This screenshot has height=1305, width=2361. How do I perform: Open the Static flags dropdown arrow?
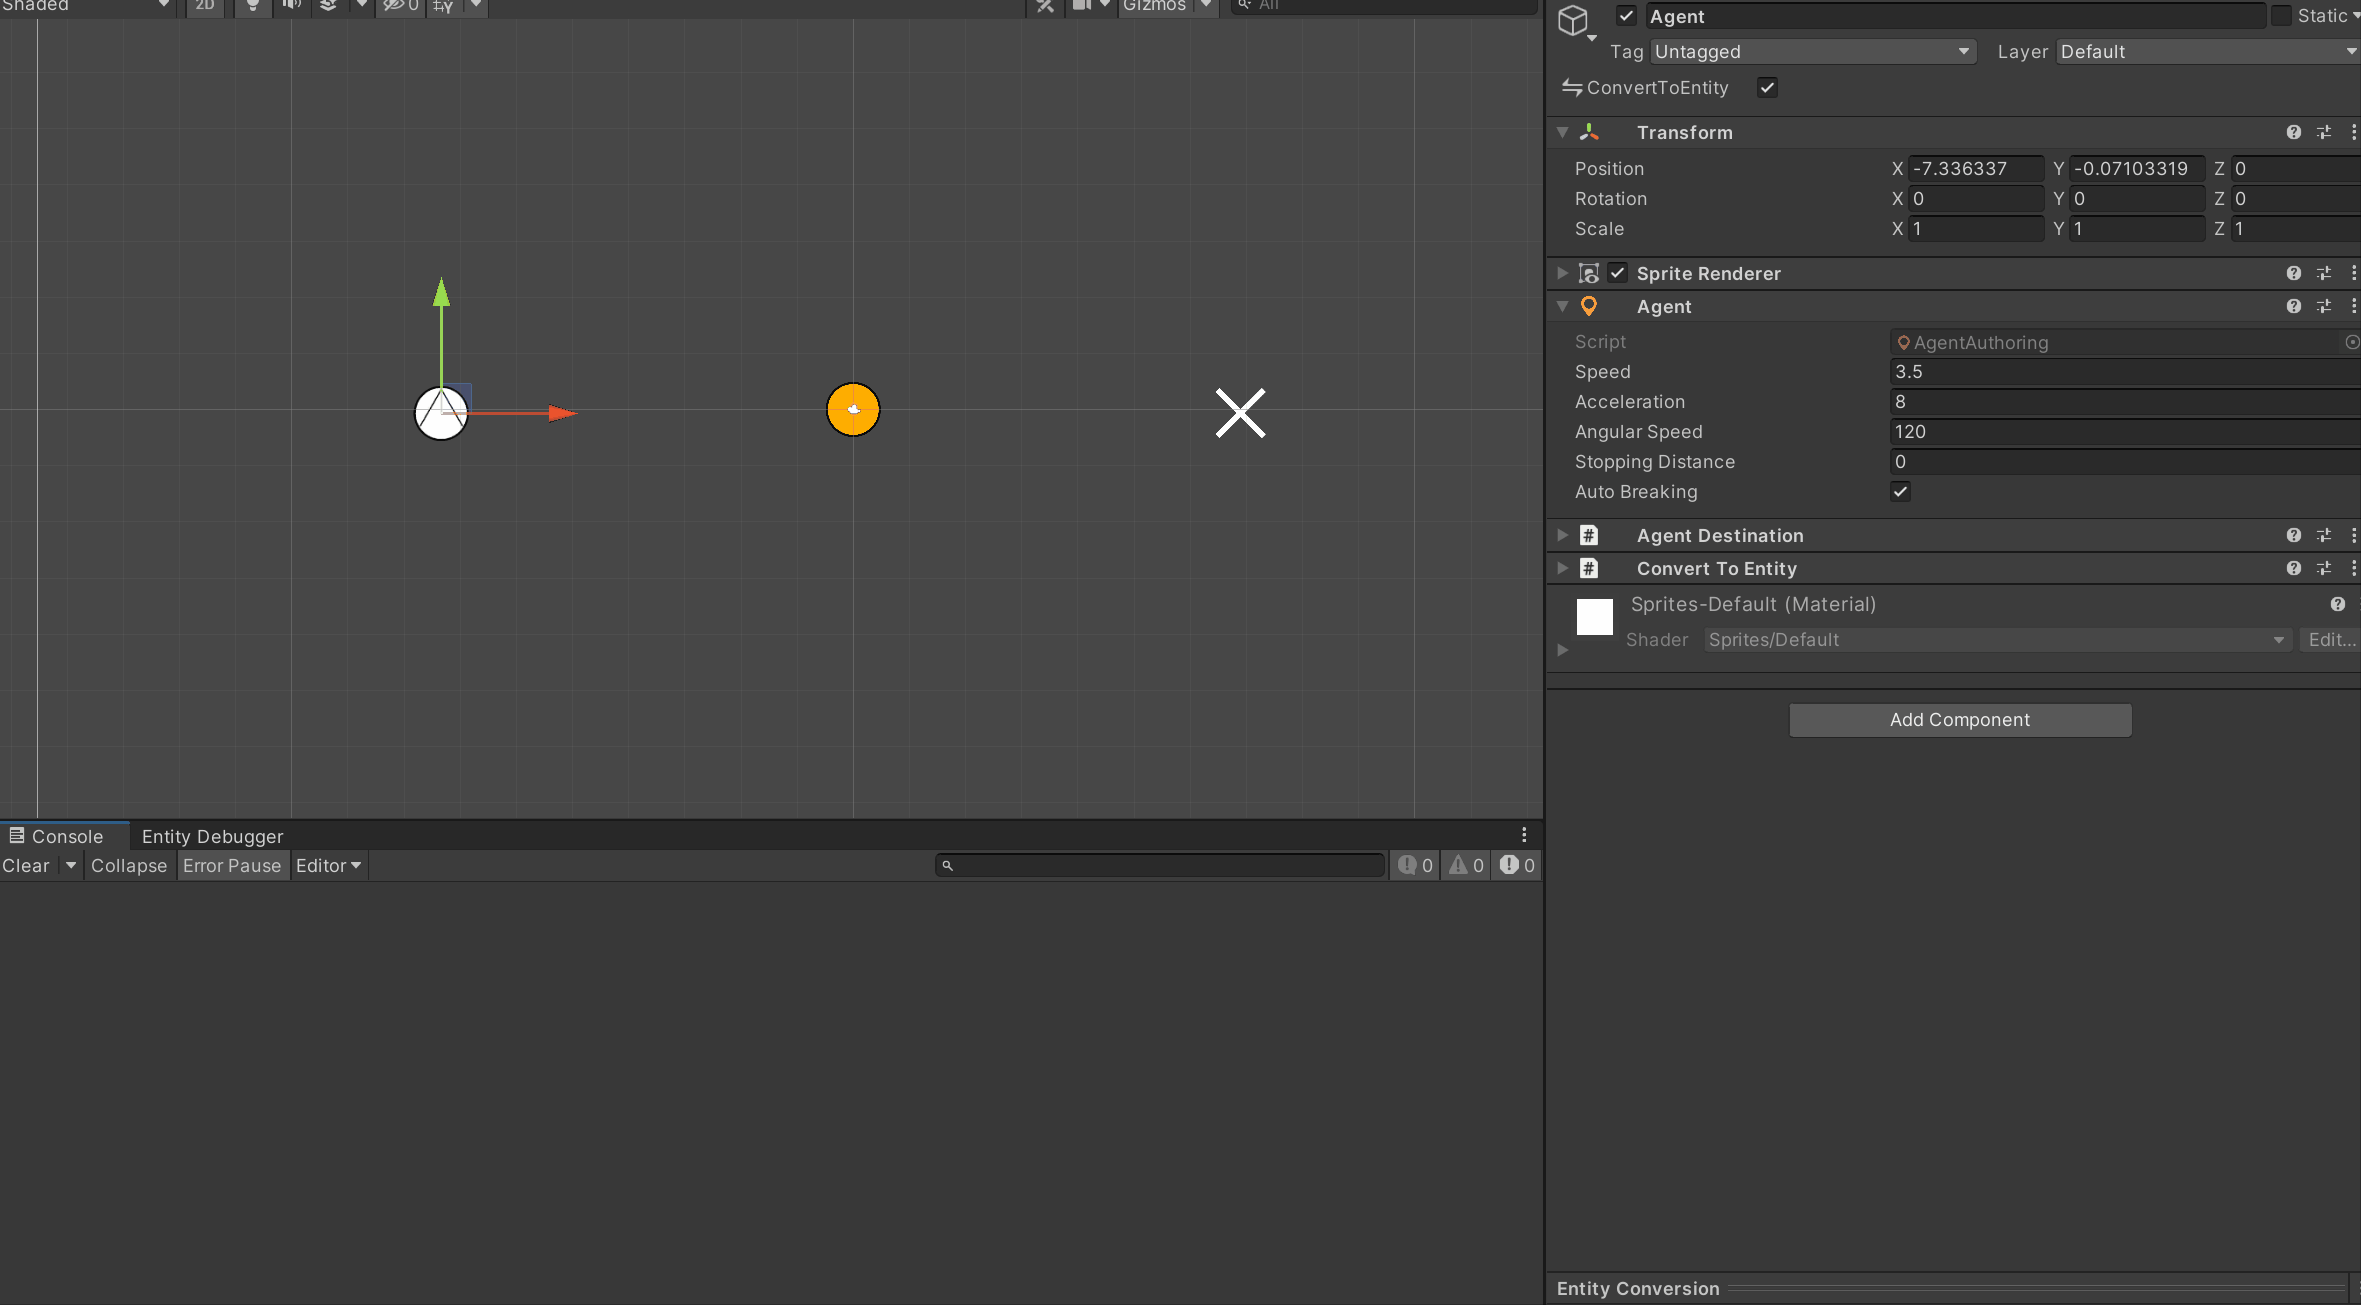2355,16
